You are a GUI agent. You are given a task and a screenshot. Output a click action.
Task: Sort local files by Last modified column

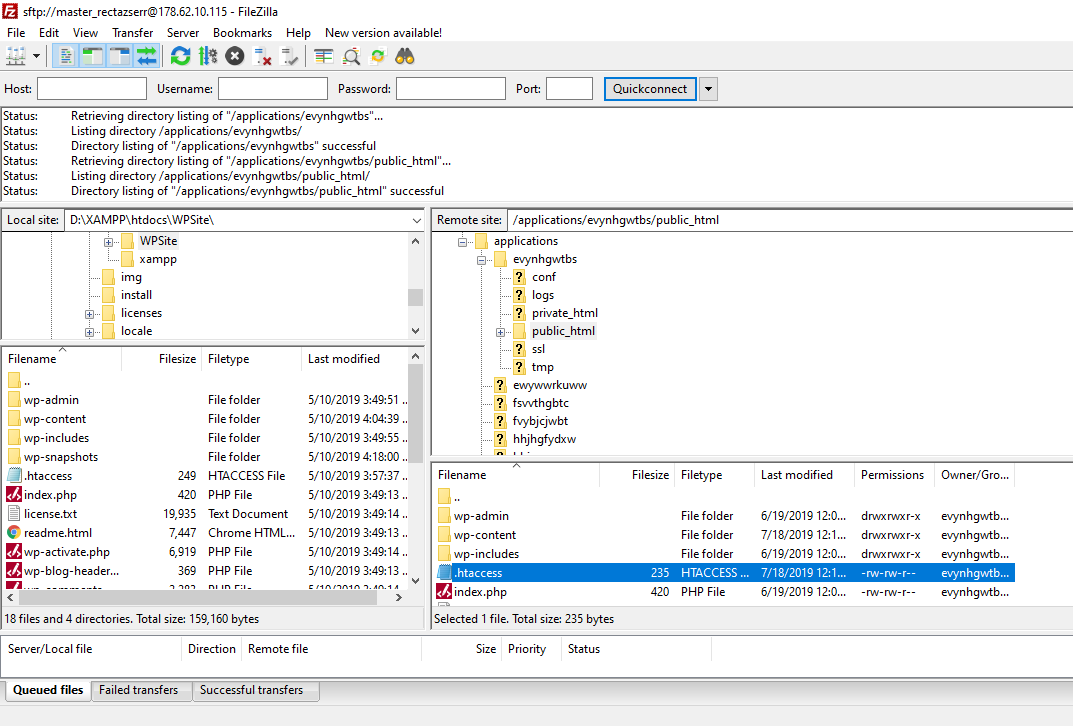[x=353, y=359]
